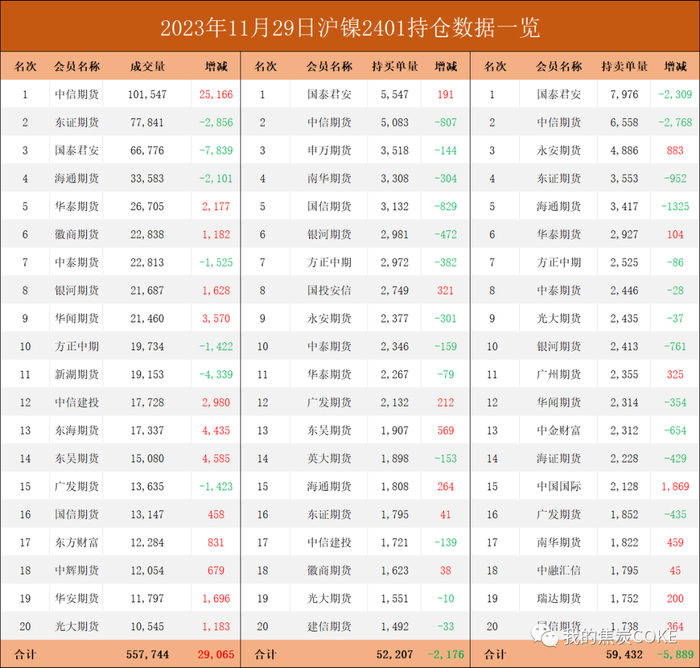Viewport: 700px width, 668px height.
Task: Select the member name '东海期货'
Action: (x=77, y=431)
